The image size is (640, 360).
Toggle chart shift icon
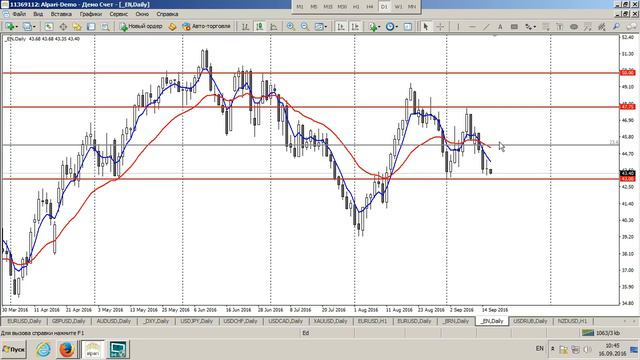355,27
